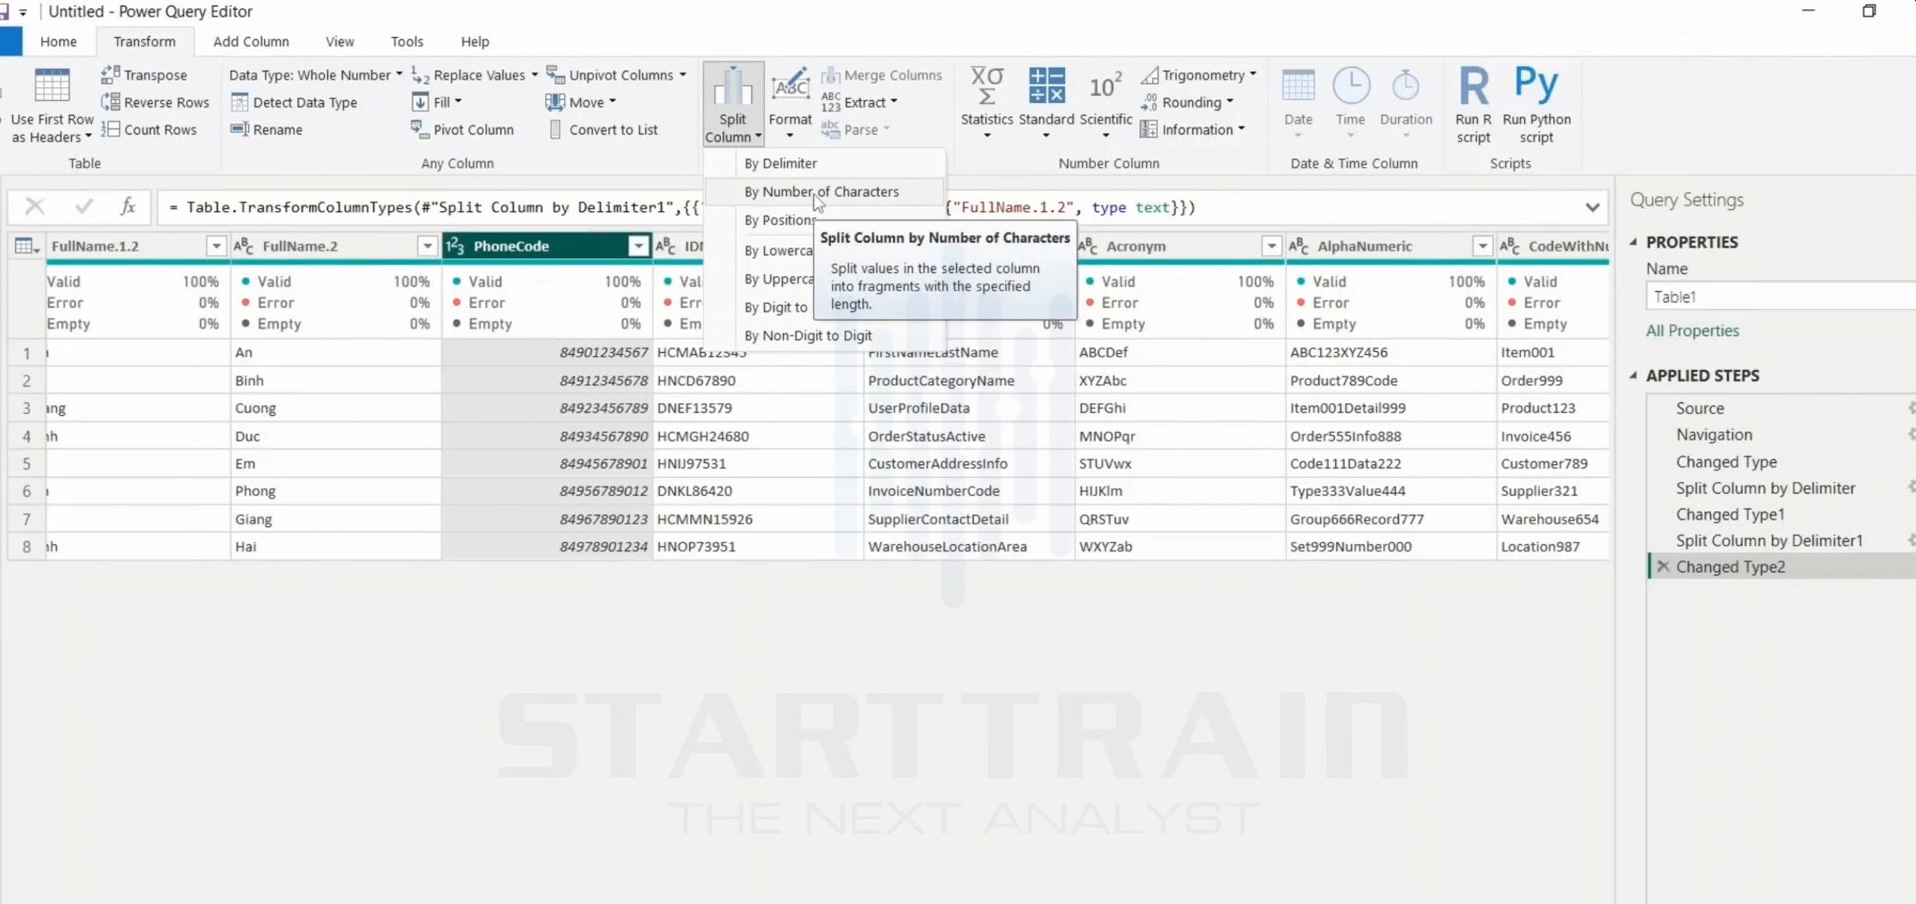Click the Date column tool
Image resolution: width=1916 pixels, height=904 pixels.
[1298, 102]
